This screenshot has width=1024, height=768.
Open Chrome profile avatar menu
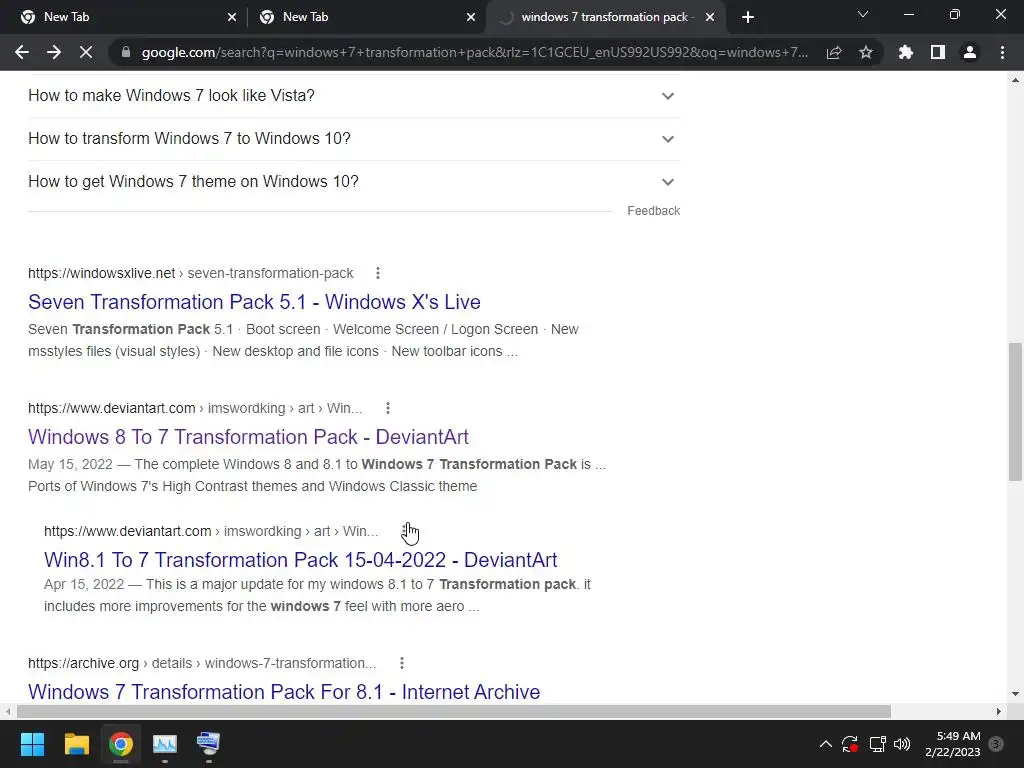[x=970, y=52]
